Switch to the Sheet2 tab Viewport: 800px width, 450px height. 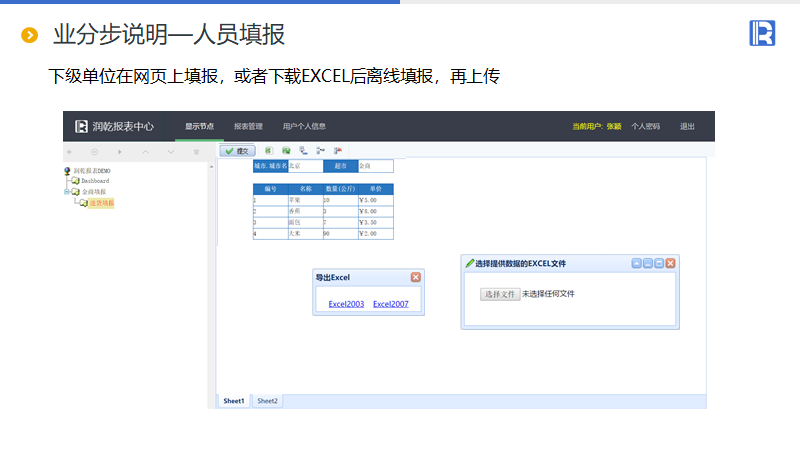[x=267, y=401]
